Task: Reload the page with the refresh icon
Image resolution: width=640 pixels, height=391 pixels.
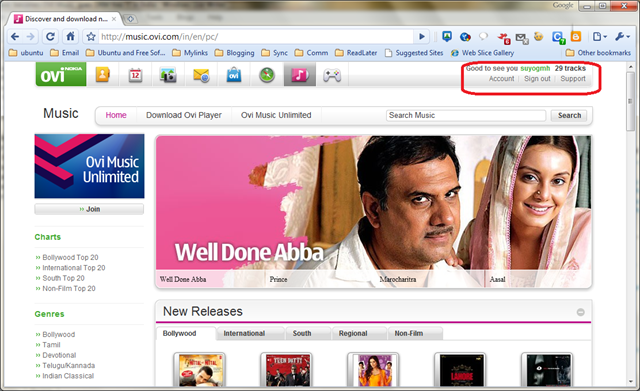Action: click(50, 37)
